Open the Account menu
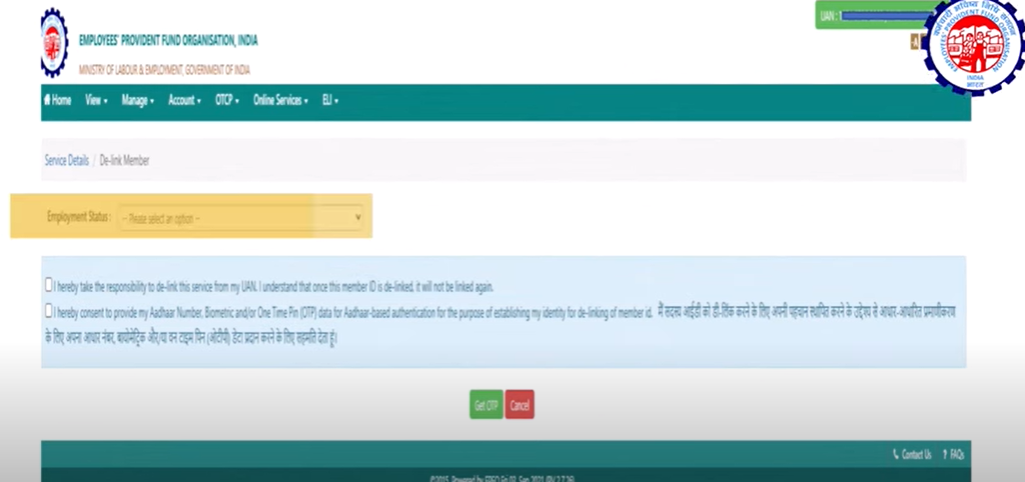The height and width of the screenshot is (482, 1025). coord(184,101)
